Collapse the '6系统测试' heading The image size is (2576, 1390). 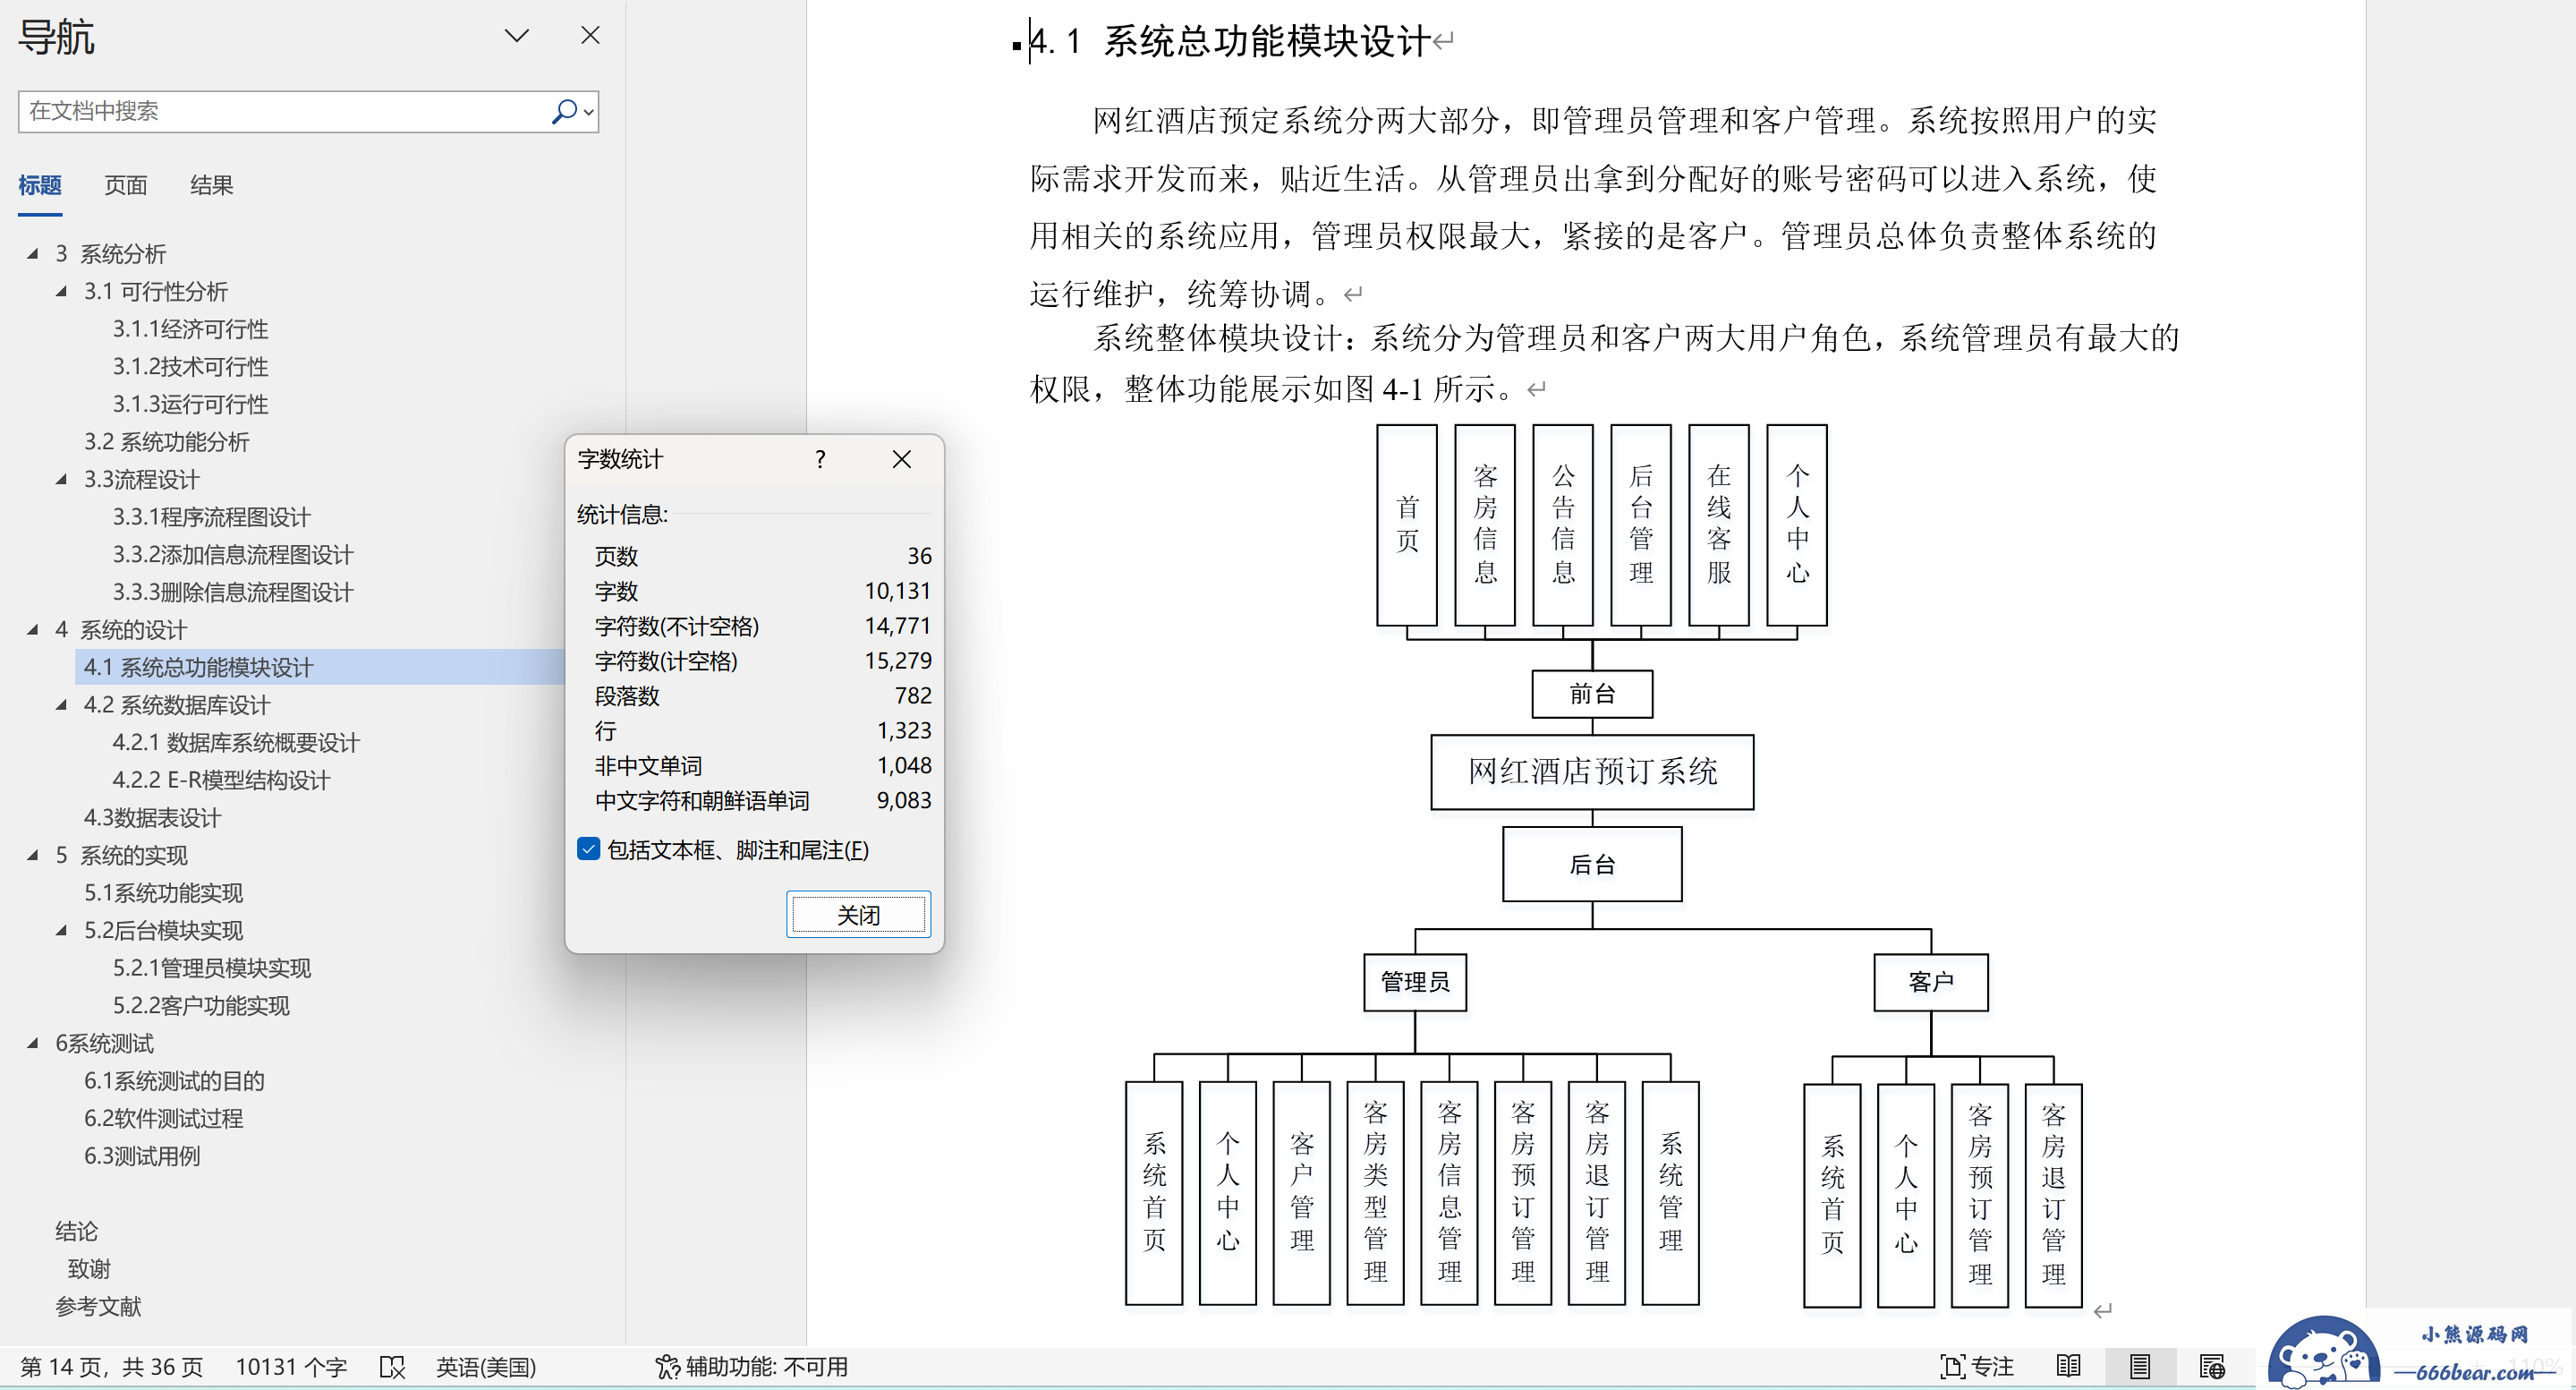click(x=33, y=1044)
